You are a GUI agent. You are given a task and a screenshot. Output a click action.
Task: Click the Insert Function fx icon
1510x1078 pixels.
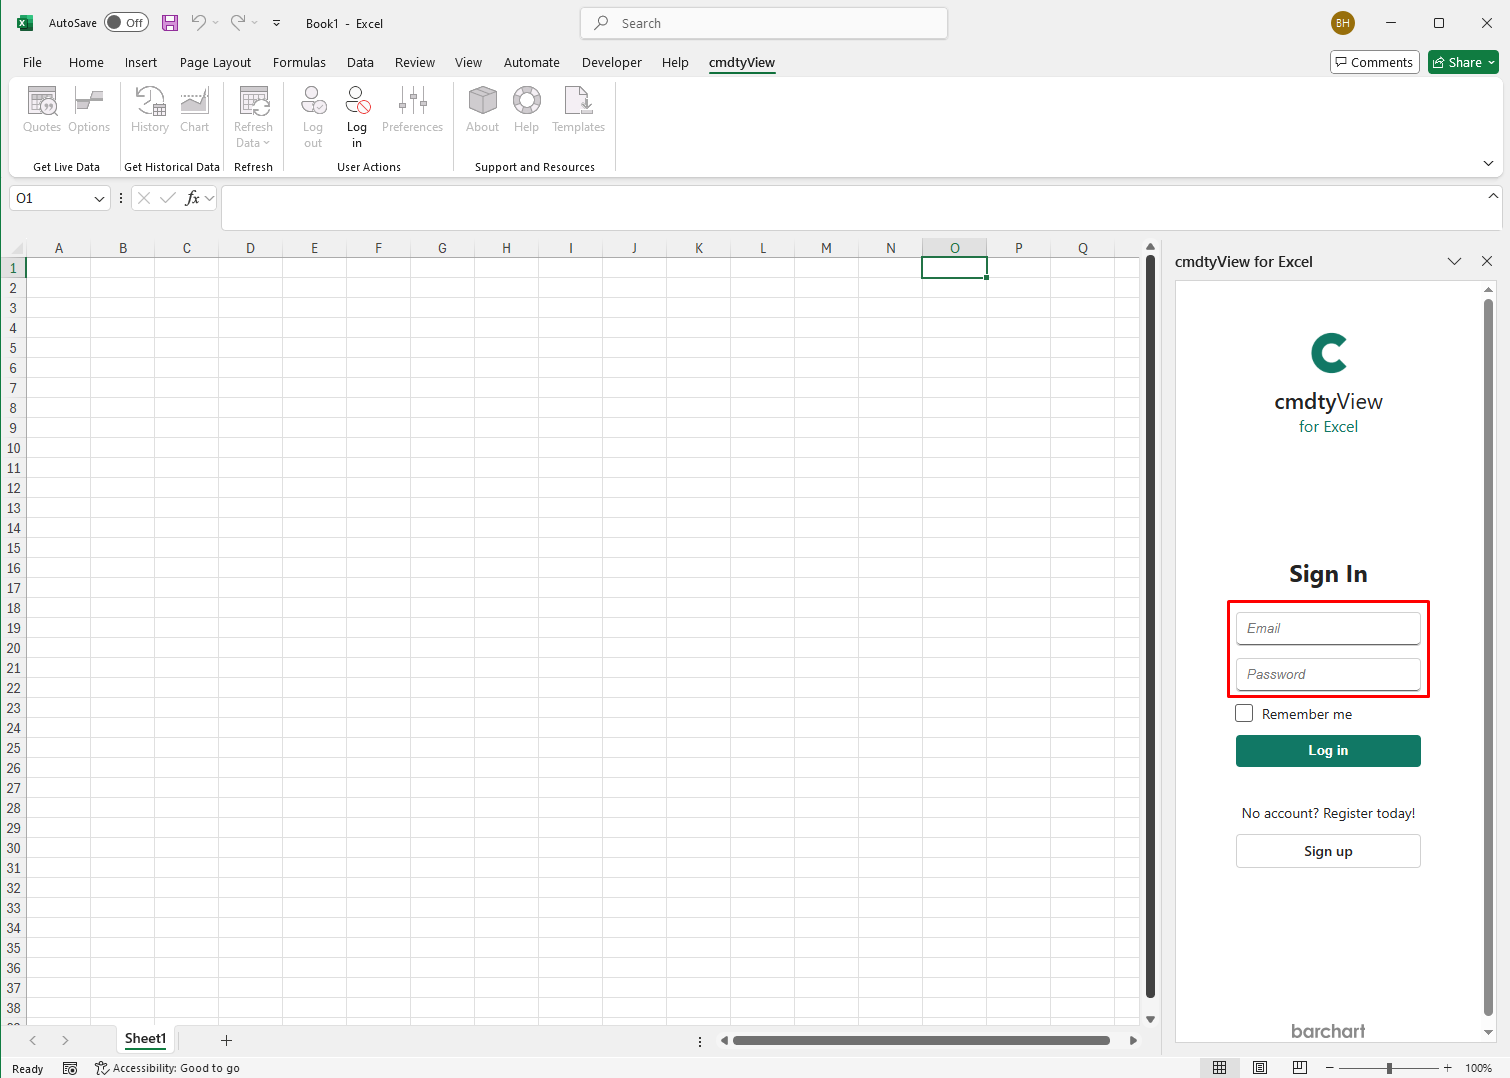192,198
